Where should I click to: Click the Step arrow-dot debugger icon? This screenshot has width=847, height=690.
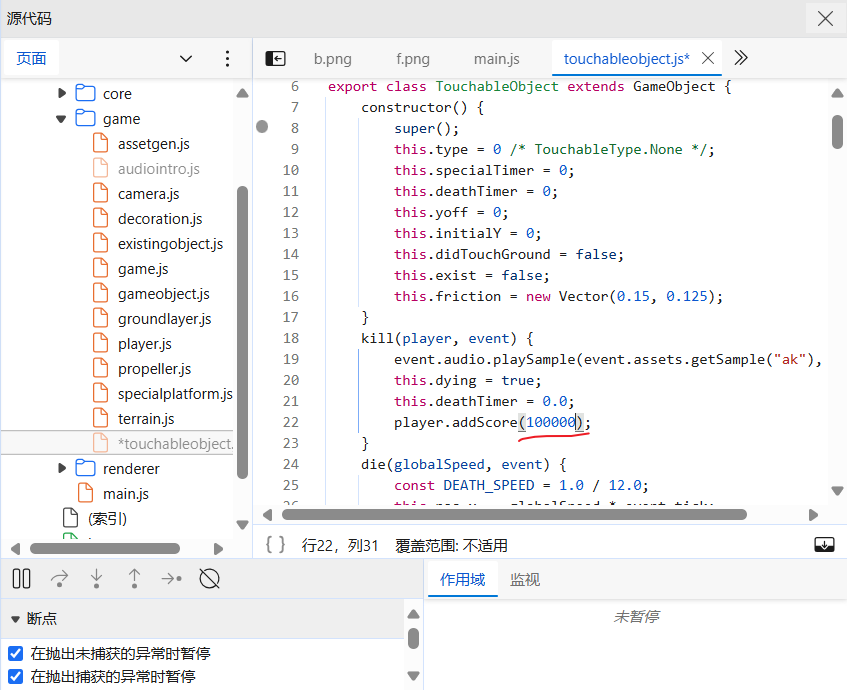pyautogui.click(x=172, y=579)
